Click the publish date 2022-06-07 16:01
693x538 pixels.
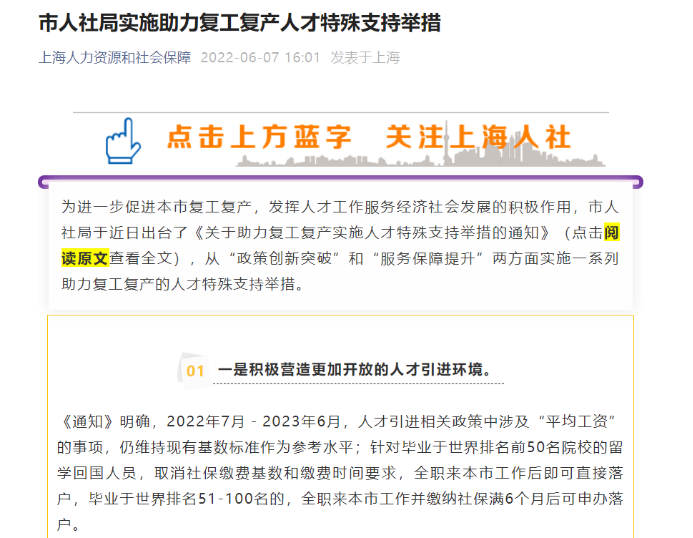pyautogui.click(x=260, y=57)
